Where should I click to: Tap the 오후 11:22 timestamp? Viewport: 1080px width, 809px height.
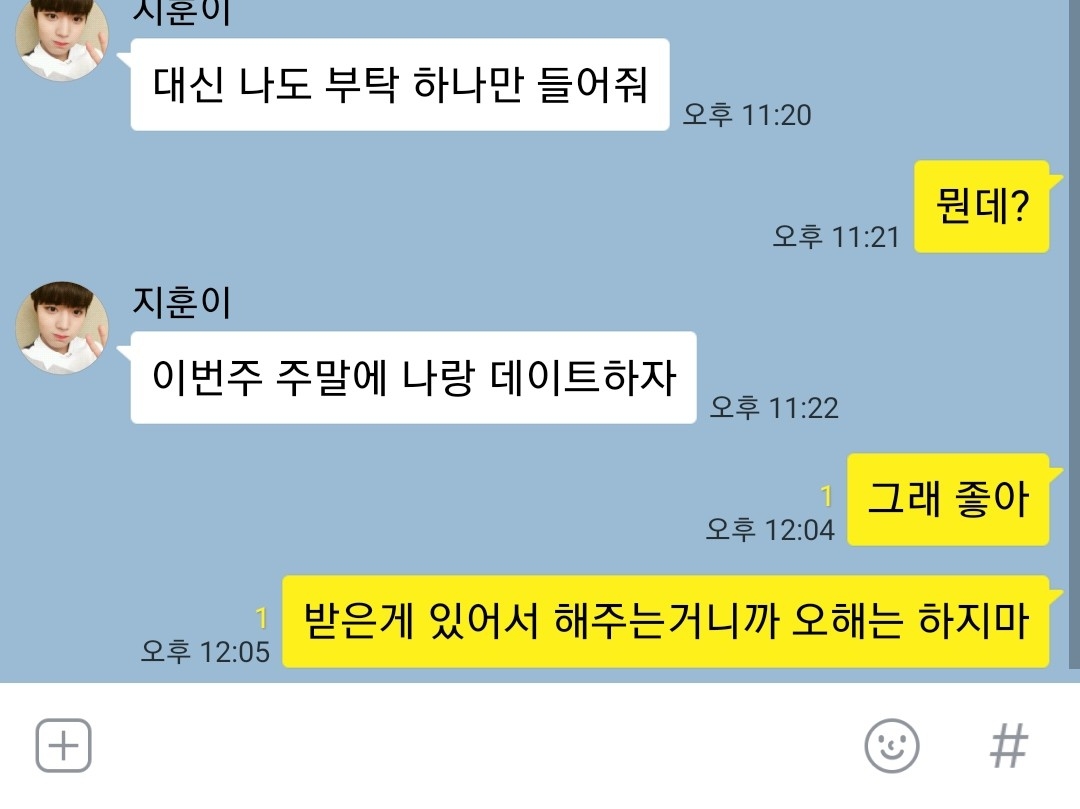tap(773, 408)
